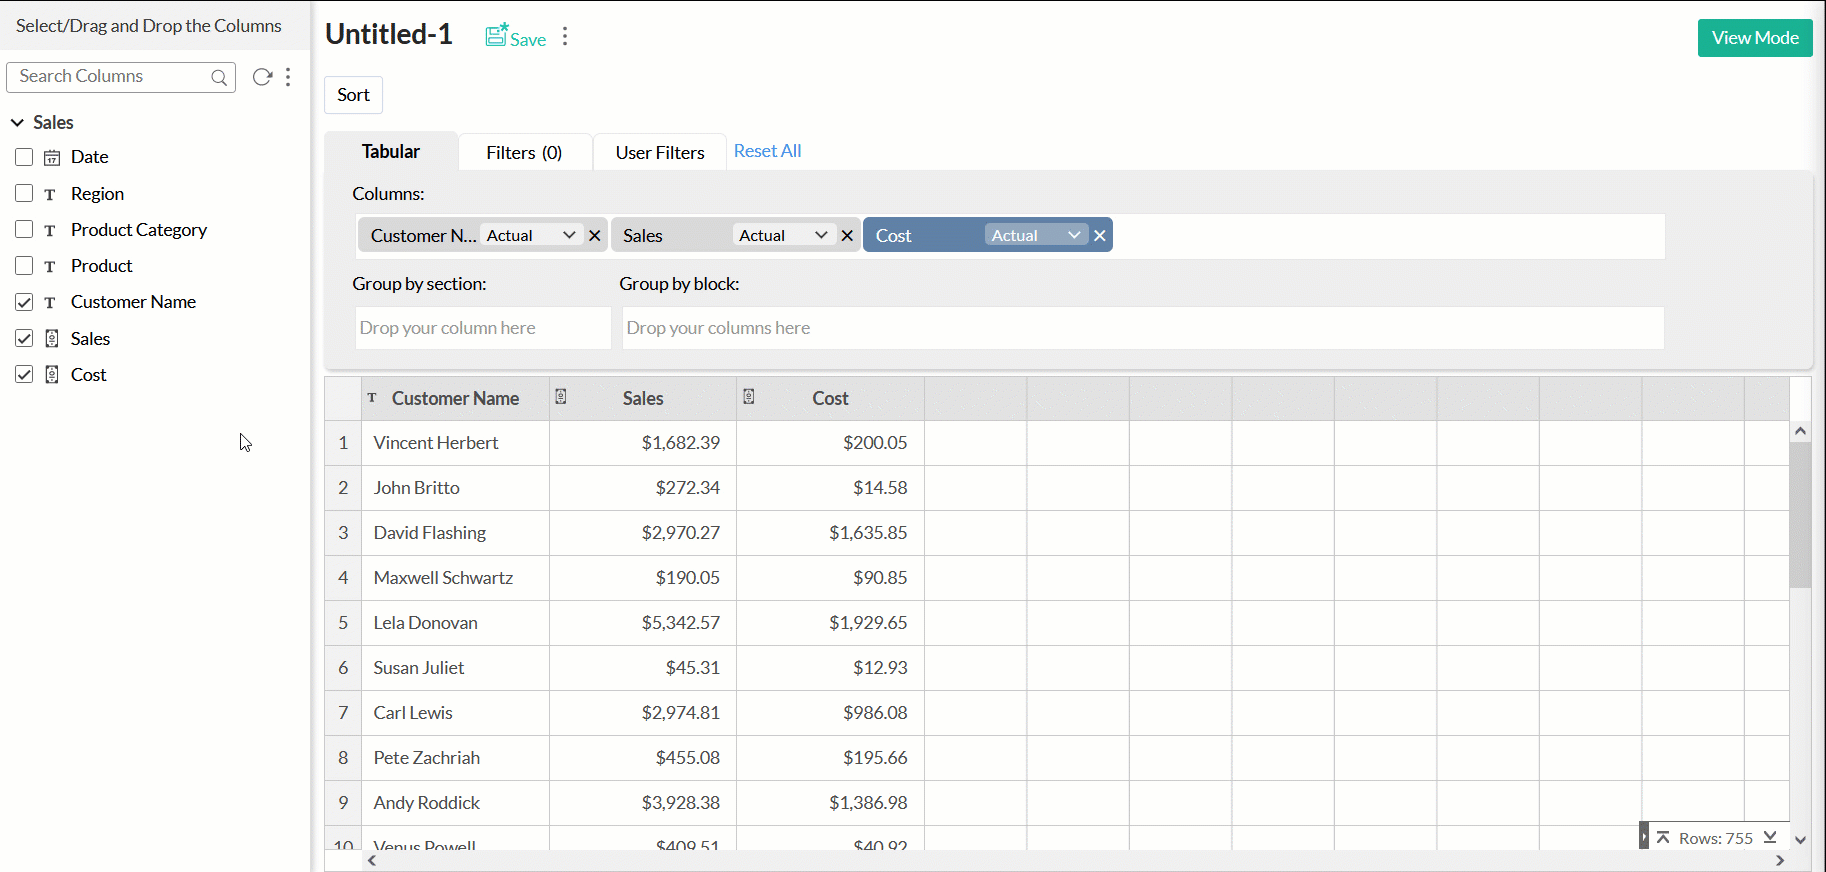Remove the Sales column chip
1826x872 pixels.
[x=847, y=236]
